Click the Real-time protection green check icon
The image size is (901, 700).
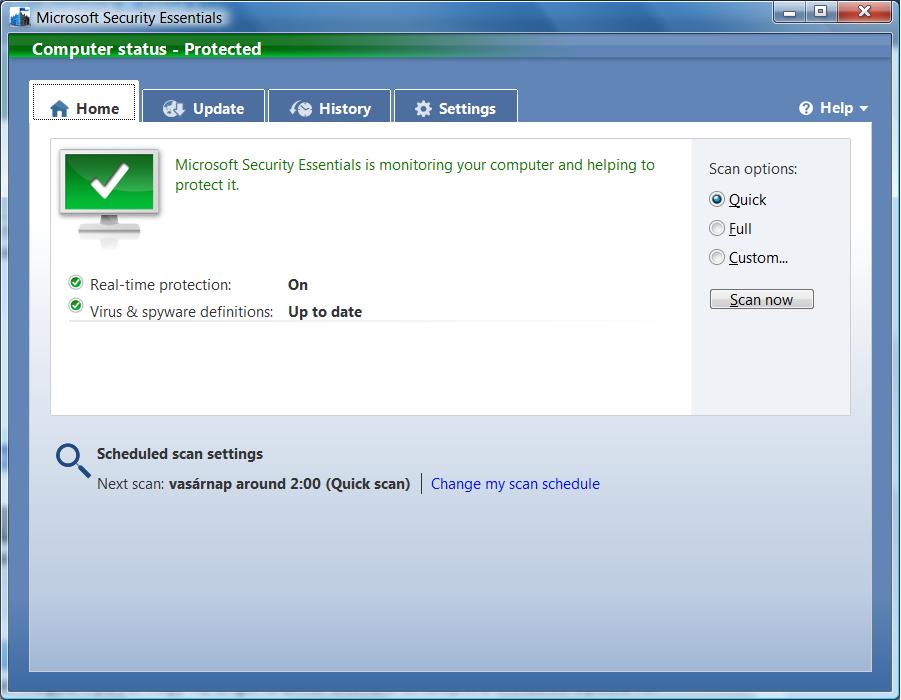76,283
